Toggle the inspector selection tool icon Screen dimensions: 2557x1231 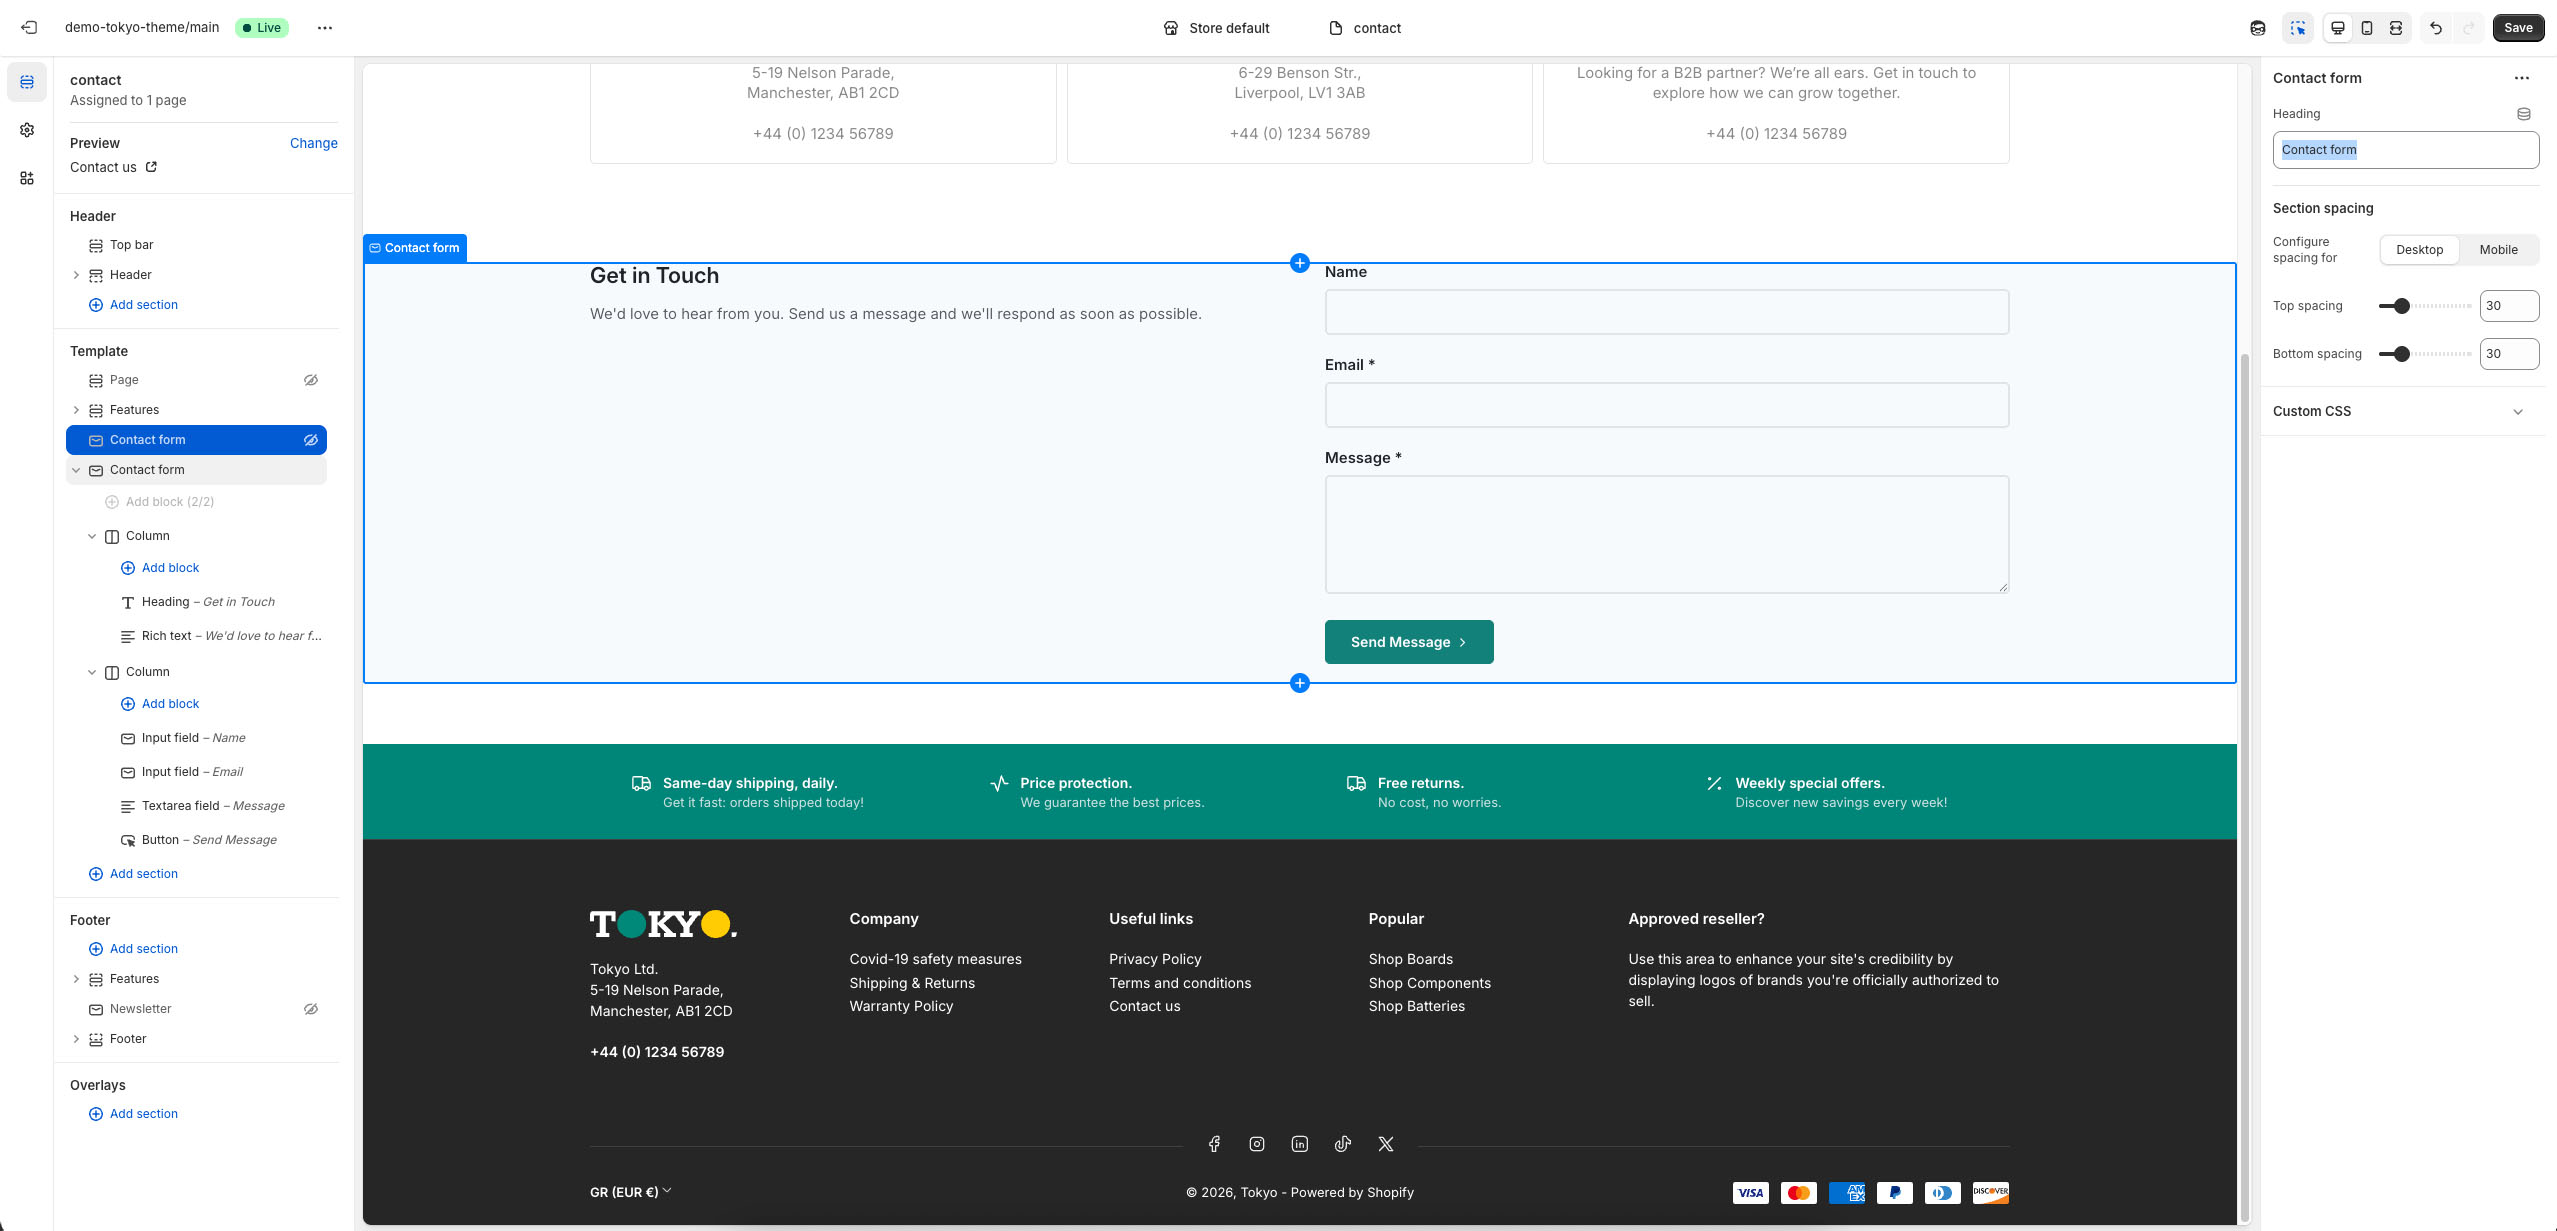click(2298, 28)
